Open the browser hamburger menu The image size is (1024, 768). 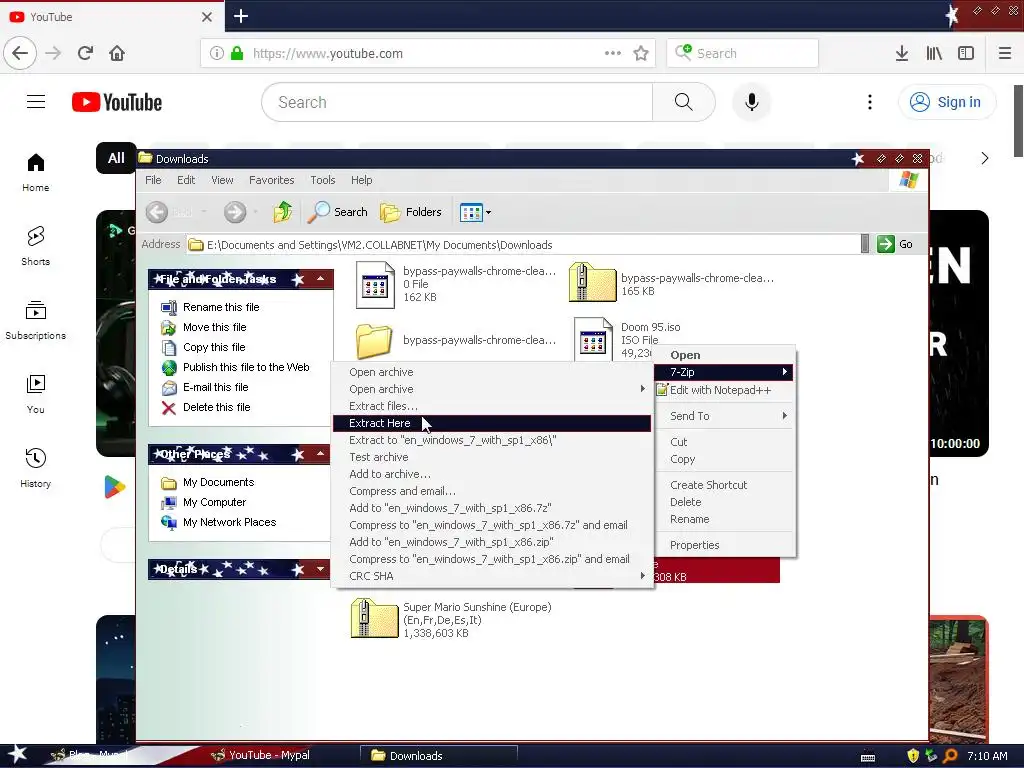click(1005, 54)
